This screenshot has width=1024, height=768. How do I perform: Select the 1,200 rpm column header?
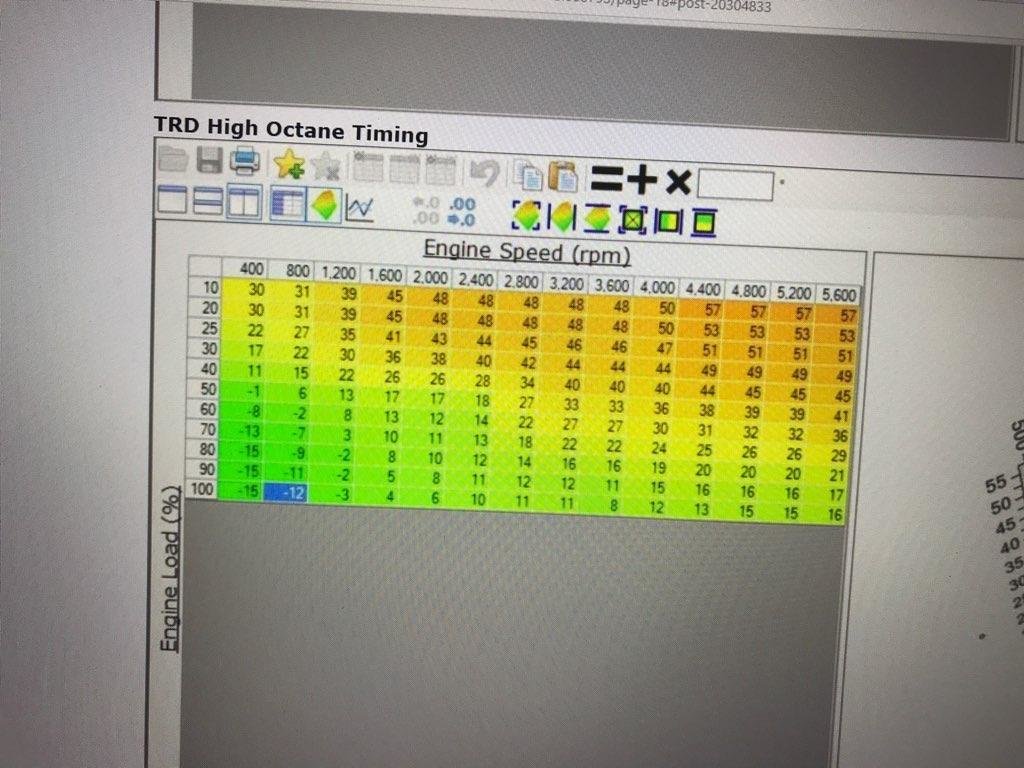(338, 272)
